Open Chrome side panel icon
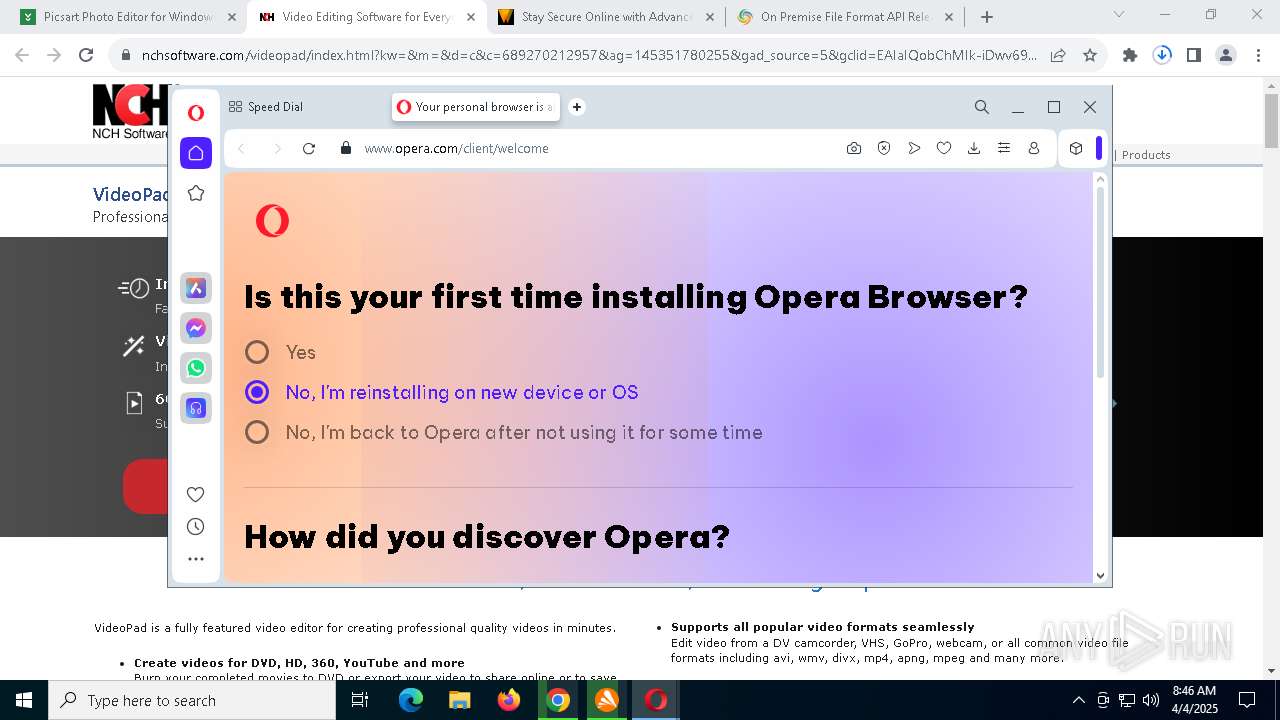Screen dimensions: 1280x720 coord(1194,55)
